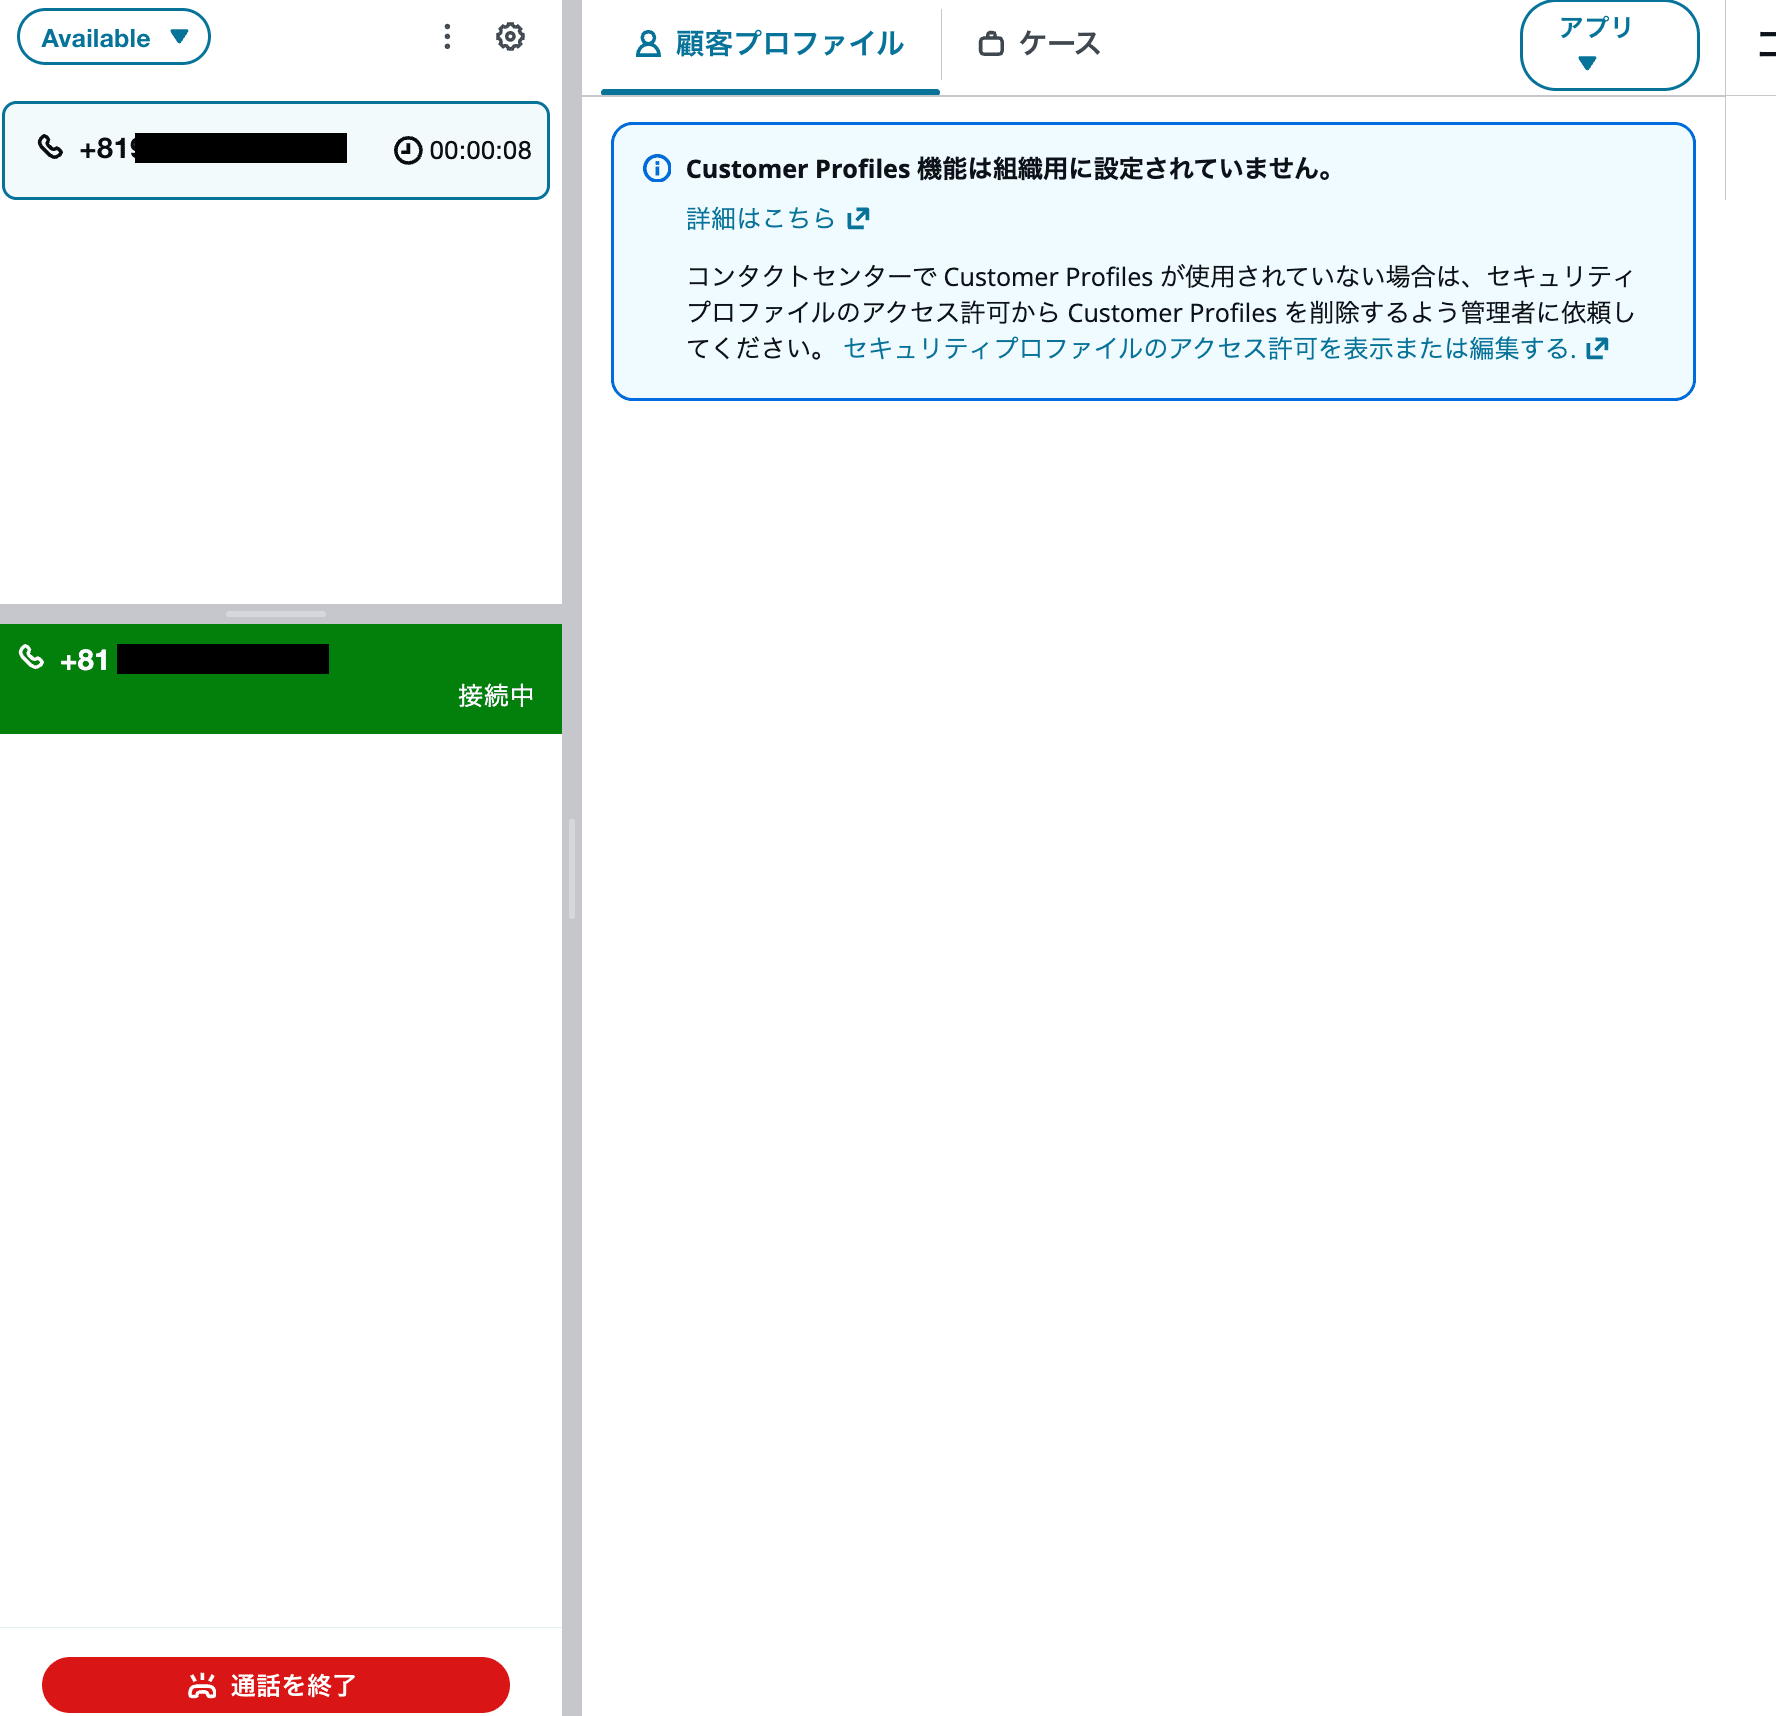Click the person icon on the 顧客プロファイル tab
Image resolution: width=1776 pixels, height=1716 pixels.
tap(647, 43)
